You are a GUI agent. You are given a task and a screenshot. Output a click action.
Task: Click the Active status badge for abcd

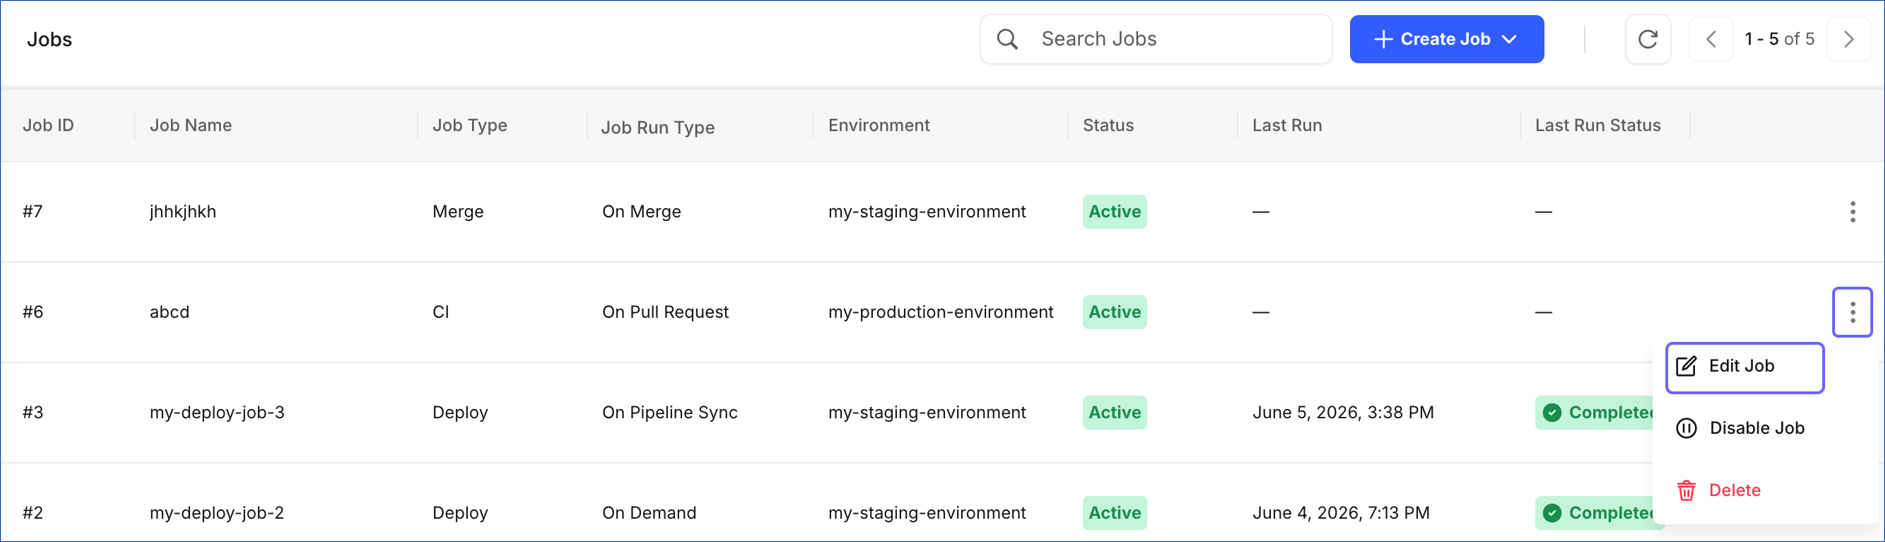coord(1114,312)
